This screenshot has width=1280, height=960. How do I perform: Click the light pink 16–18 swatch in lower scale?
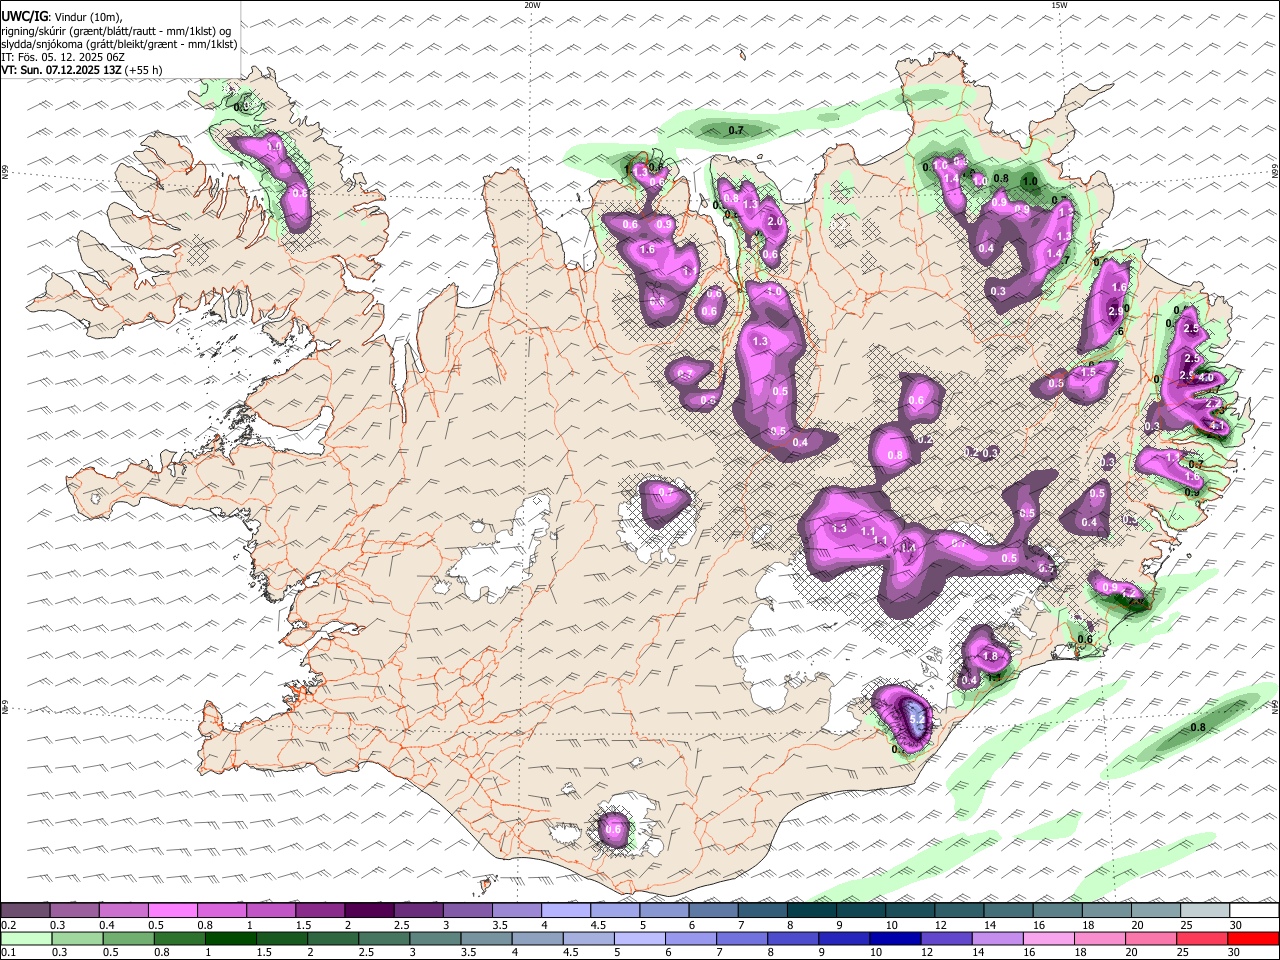click(x=1049, y=939)
